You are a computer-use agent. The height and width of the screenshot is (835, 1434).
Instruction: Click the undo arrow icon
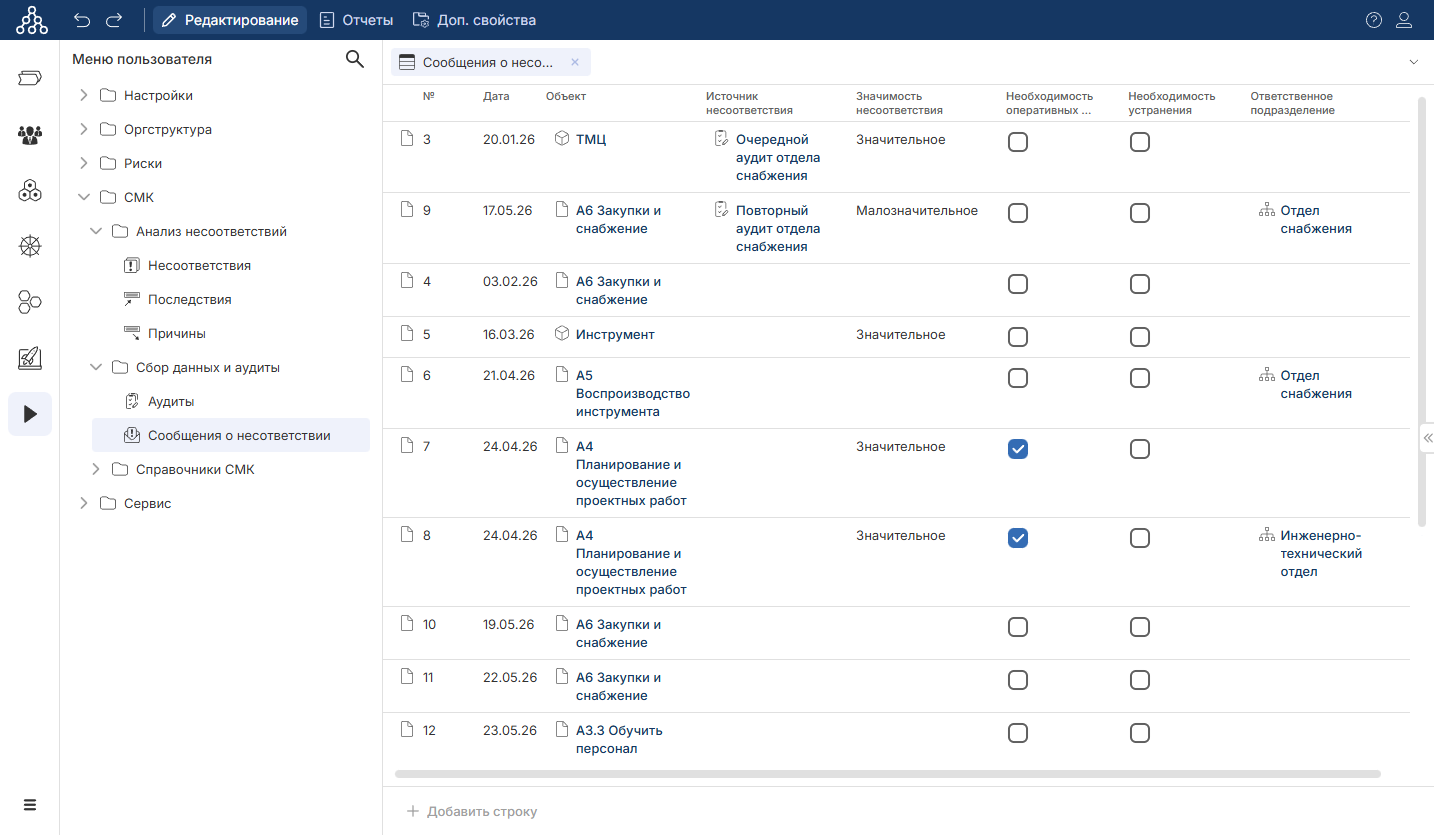click(82, 20)
